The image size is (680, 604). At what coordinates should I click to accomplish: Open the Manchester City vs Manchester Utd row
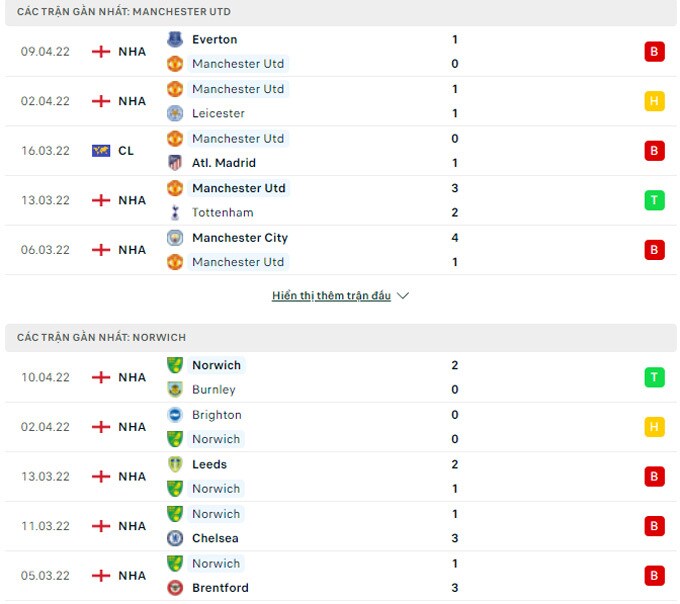pos(340,250)
